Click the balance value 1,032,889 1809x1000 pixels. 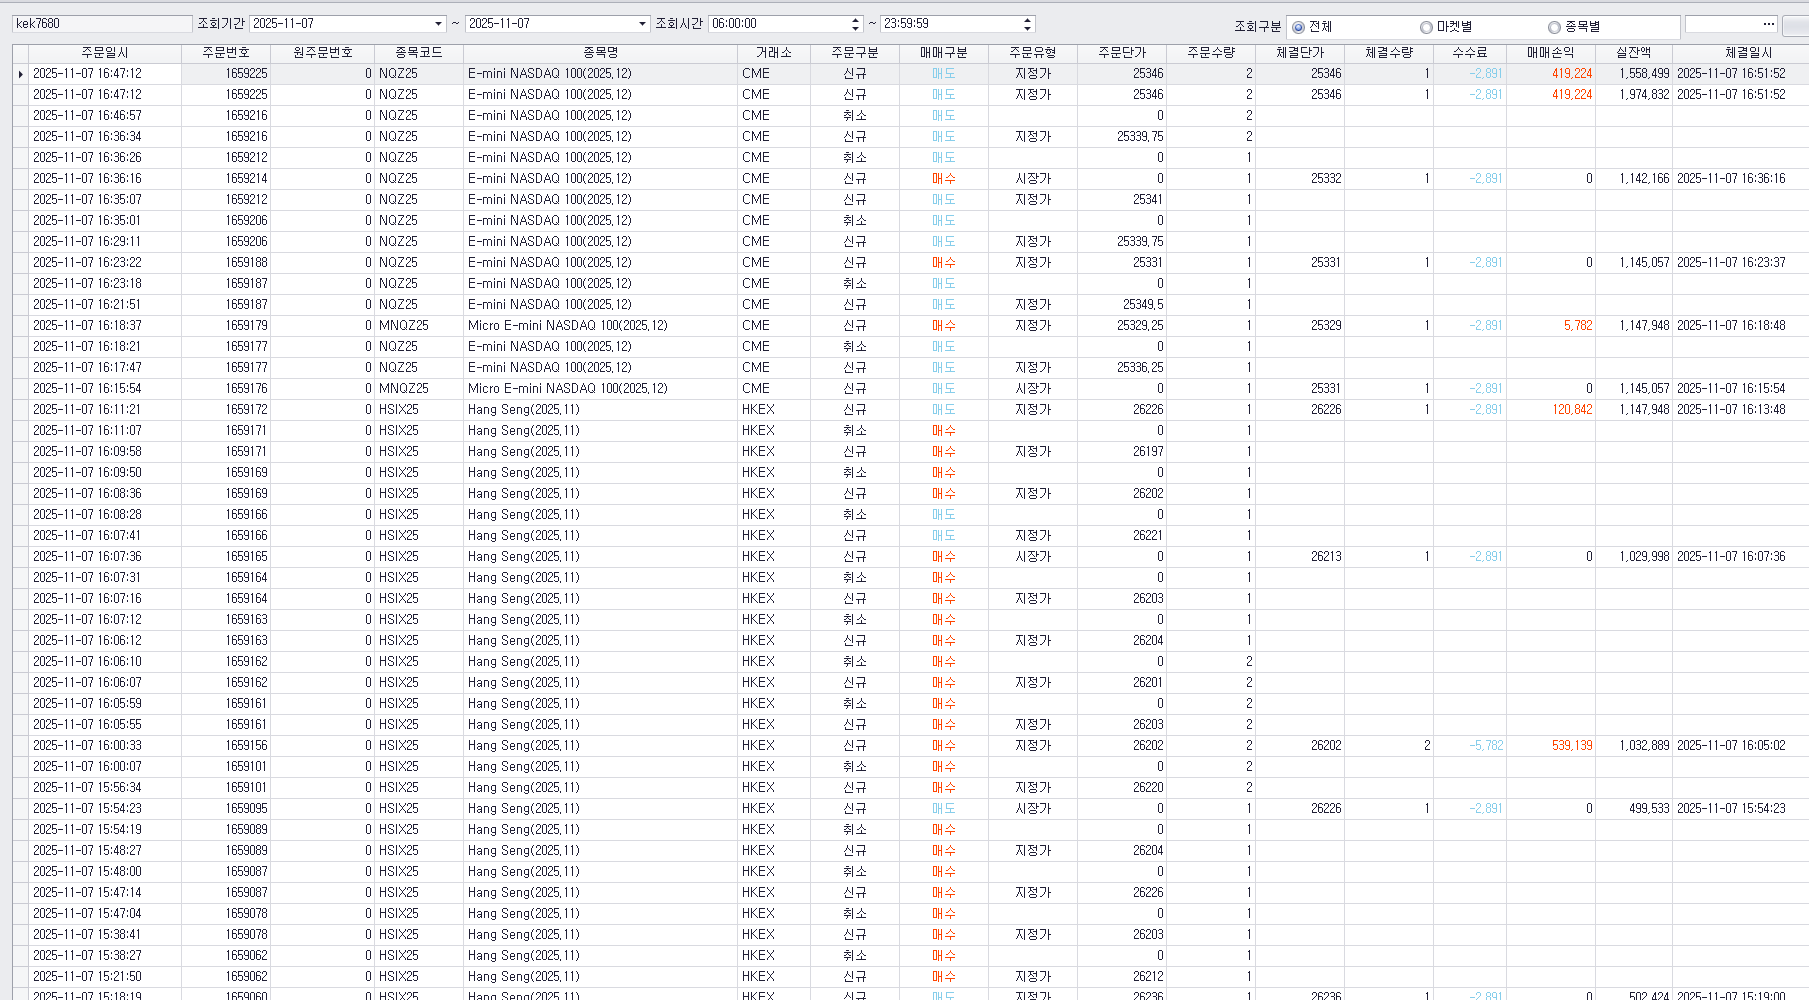click(x=1644, y=746)
